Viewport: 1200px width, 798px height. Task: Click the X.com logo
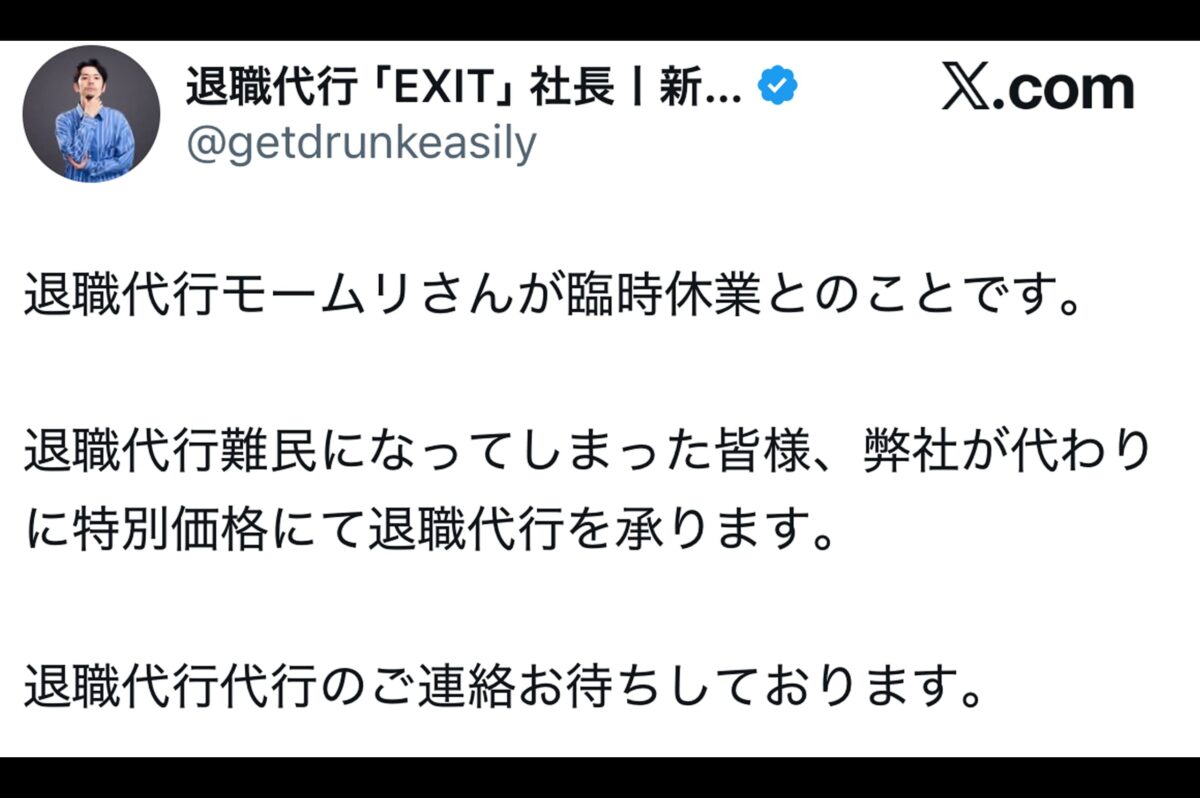click(x=1037, y=87)
